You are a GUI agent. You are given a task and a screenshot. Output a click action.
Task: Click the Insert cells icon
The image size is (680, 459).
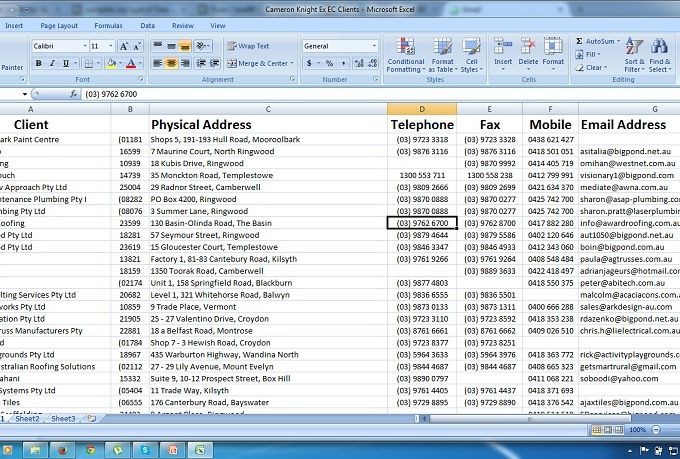(503, 50)
